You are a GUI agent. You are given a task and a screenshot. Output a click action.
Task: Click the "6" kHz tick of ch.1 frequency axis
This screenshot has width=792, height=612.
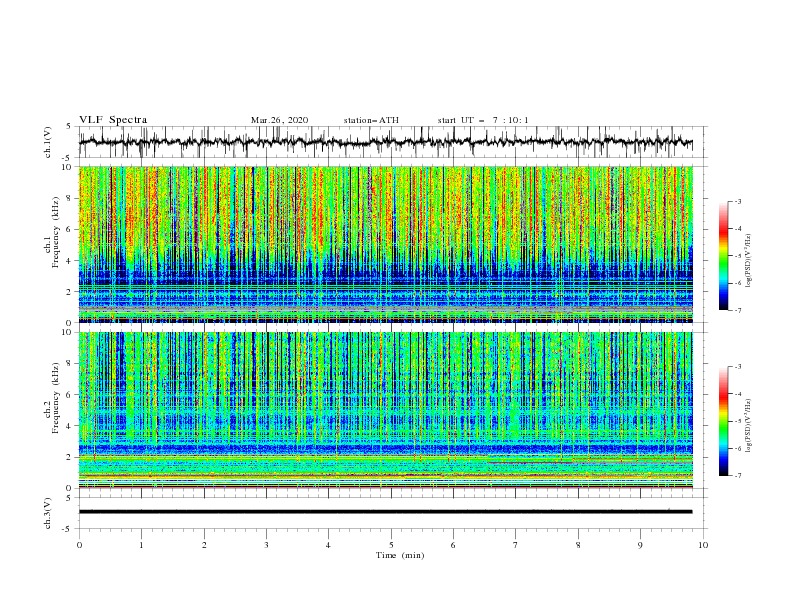coord(71,229)
